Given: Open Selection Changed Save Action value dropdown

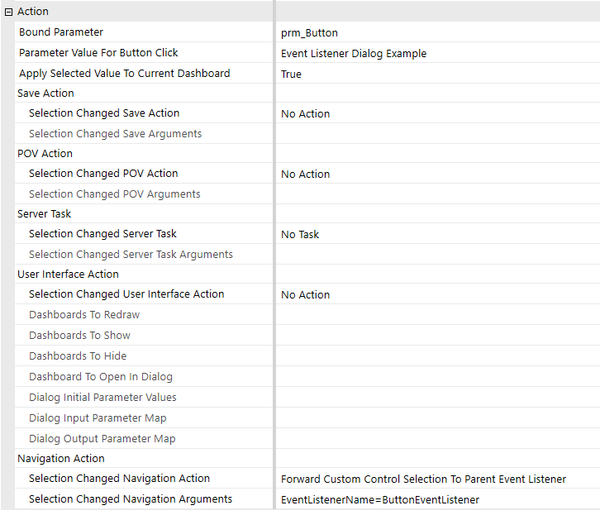Looking at the screenshot, I should click(x=436, y=114).
